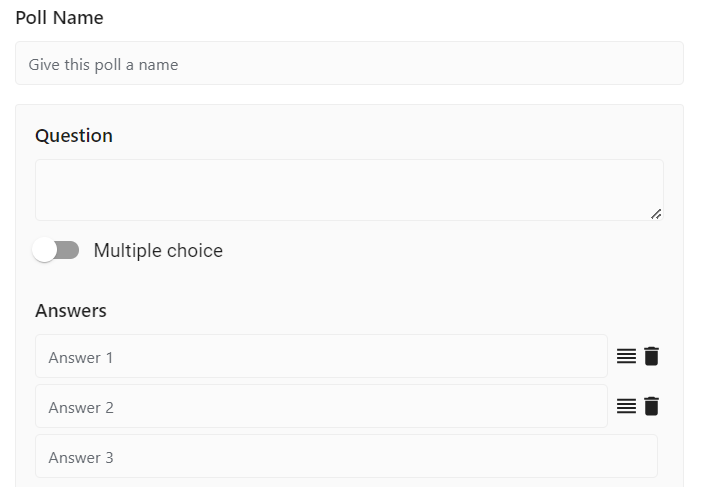Enable the Multiple choice switch
The image size is (710, 487).
coord(56,250)
